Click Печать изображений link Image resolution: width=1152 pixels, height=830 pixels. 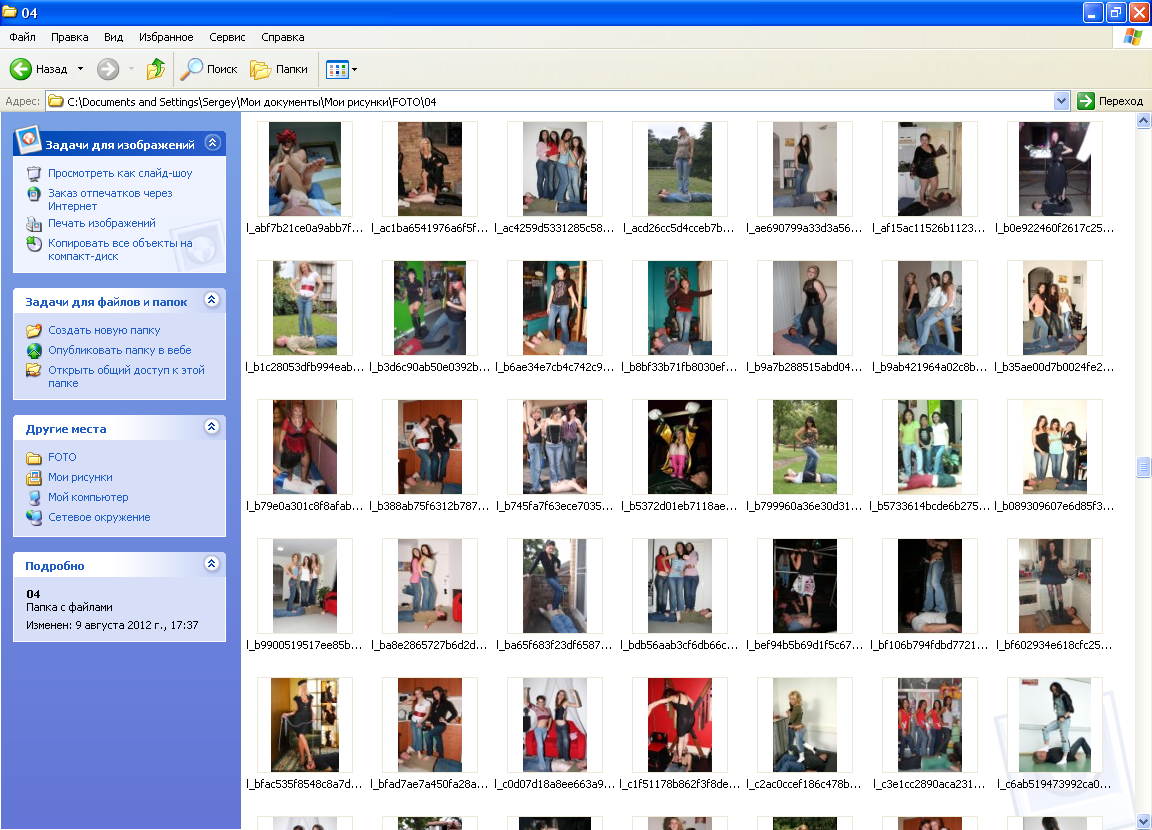[102, 223]
